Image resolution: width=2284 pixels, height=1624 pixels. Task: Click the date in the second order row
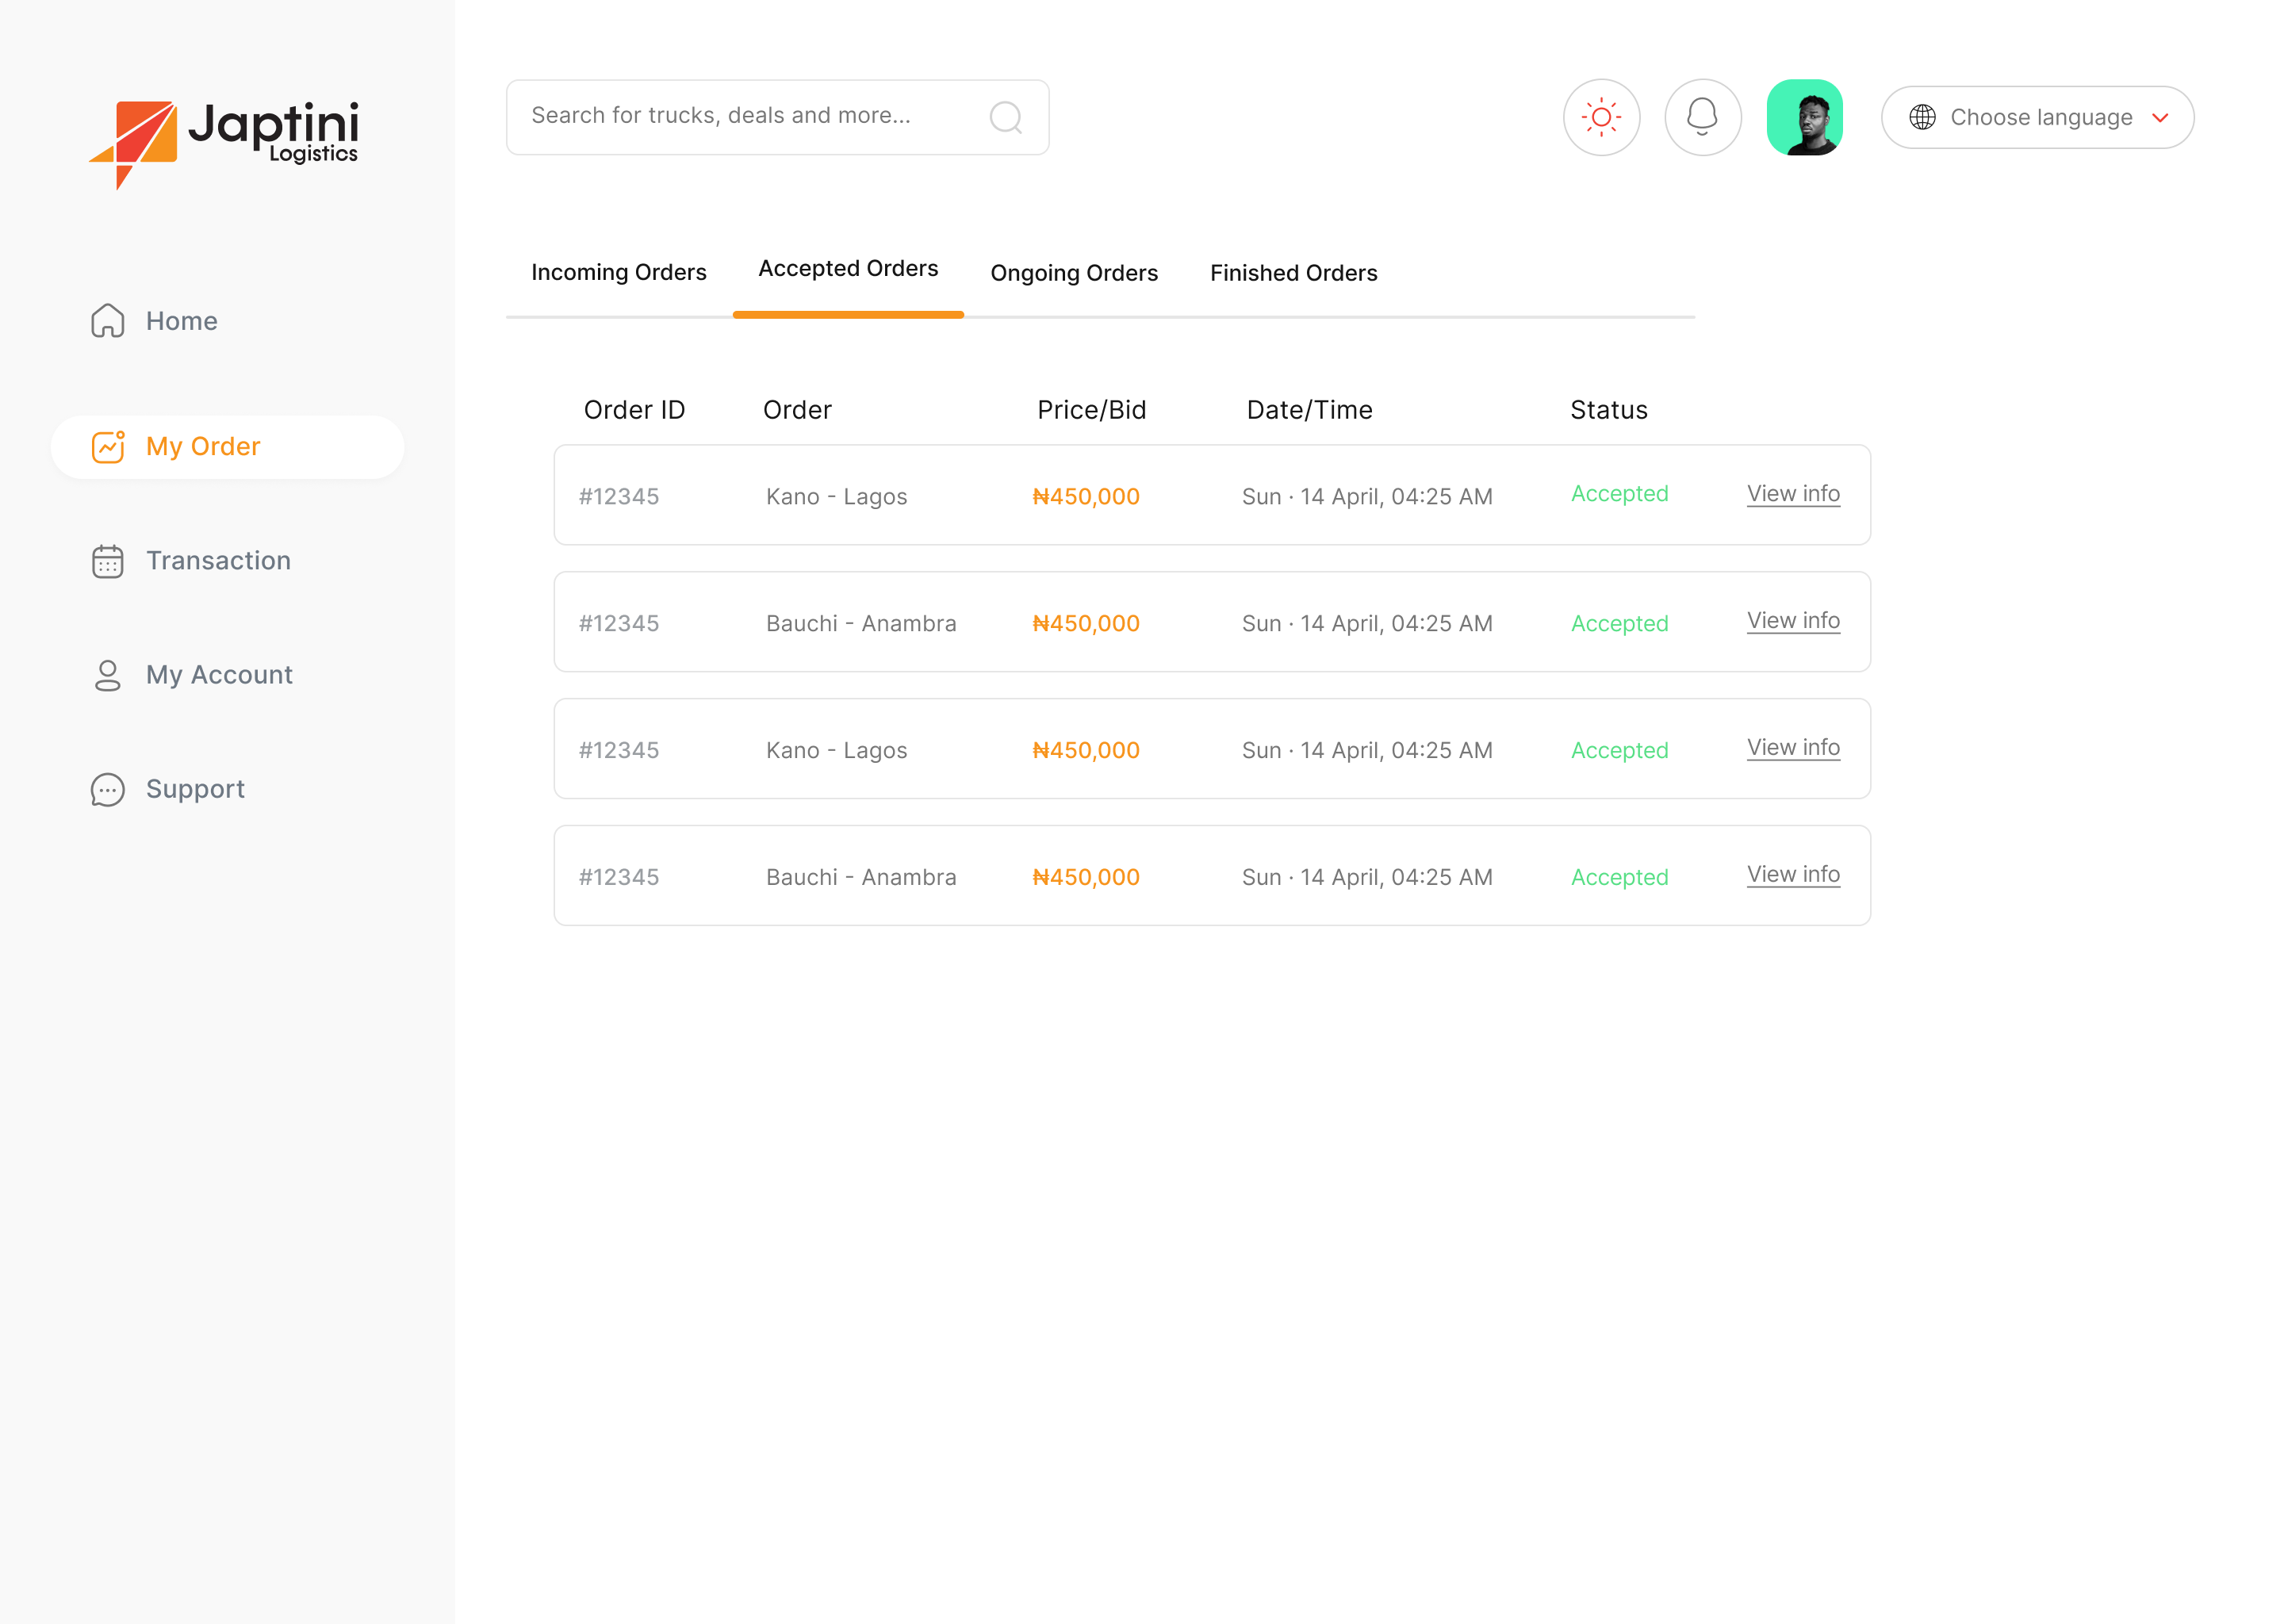pos(1367,624)
